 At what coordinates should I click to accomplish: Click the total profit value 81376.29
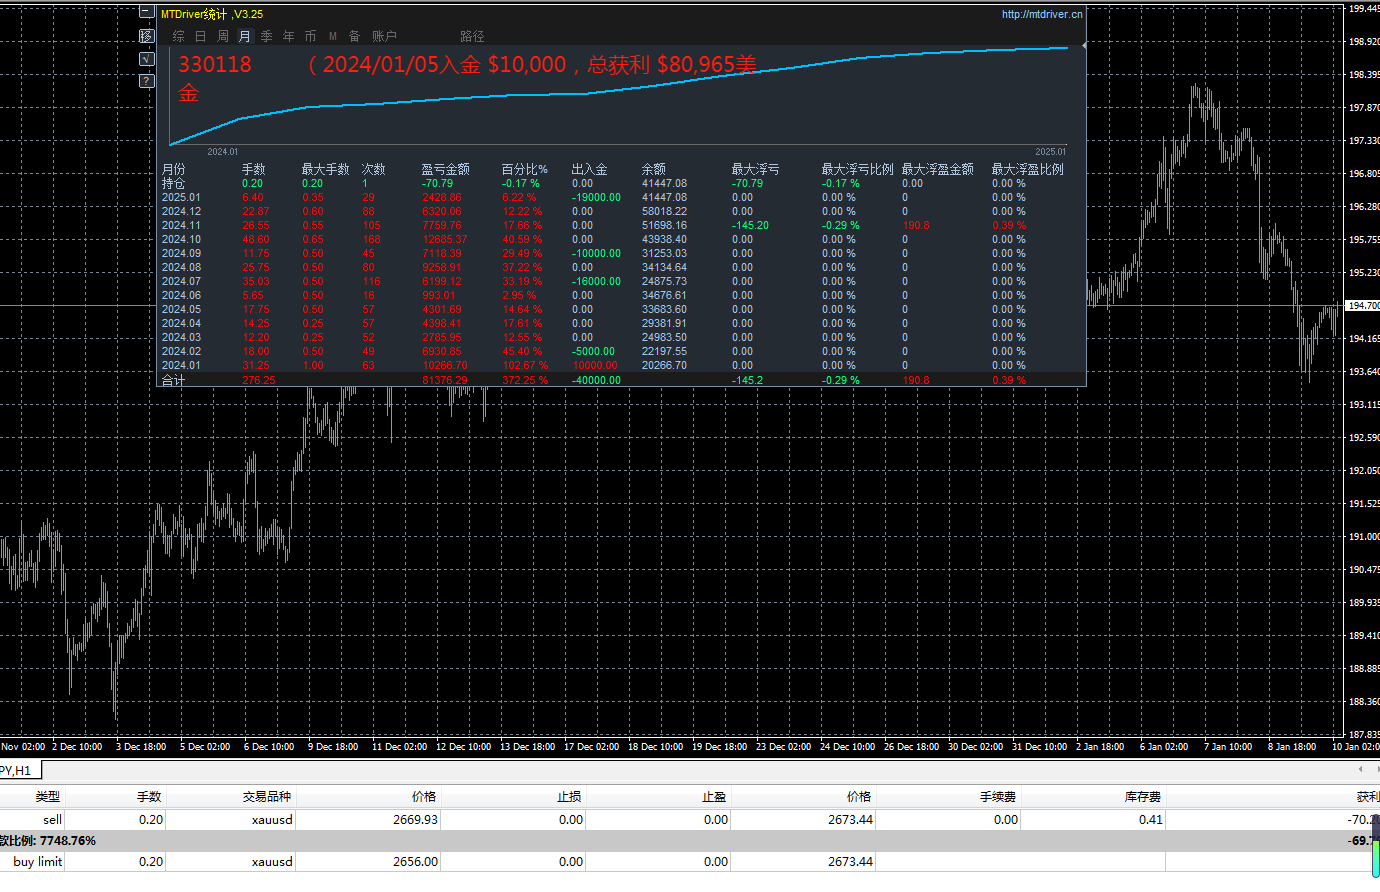click(445, 380)
